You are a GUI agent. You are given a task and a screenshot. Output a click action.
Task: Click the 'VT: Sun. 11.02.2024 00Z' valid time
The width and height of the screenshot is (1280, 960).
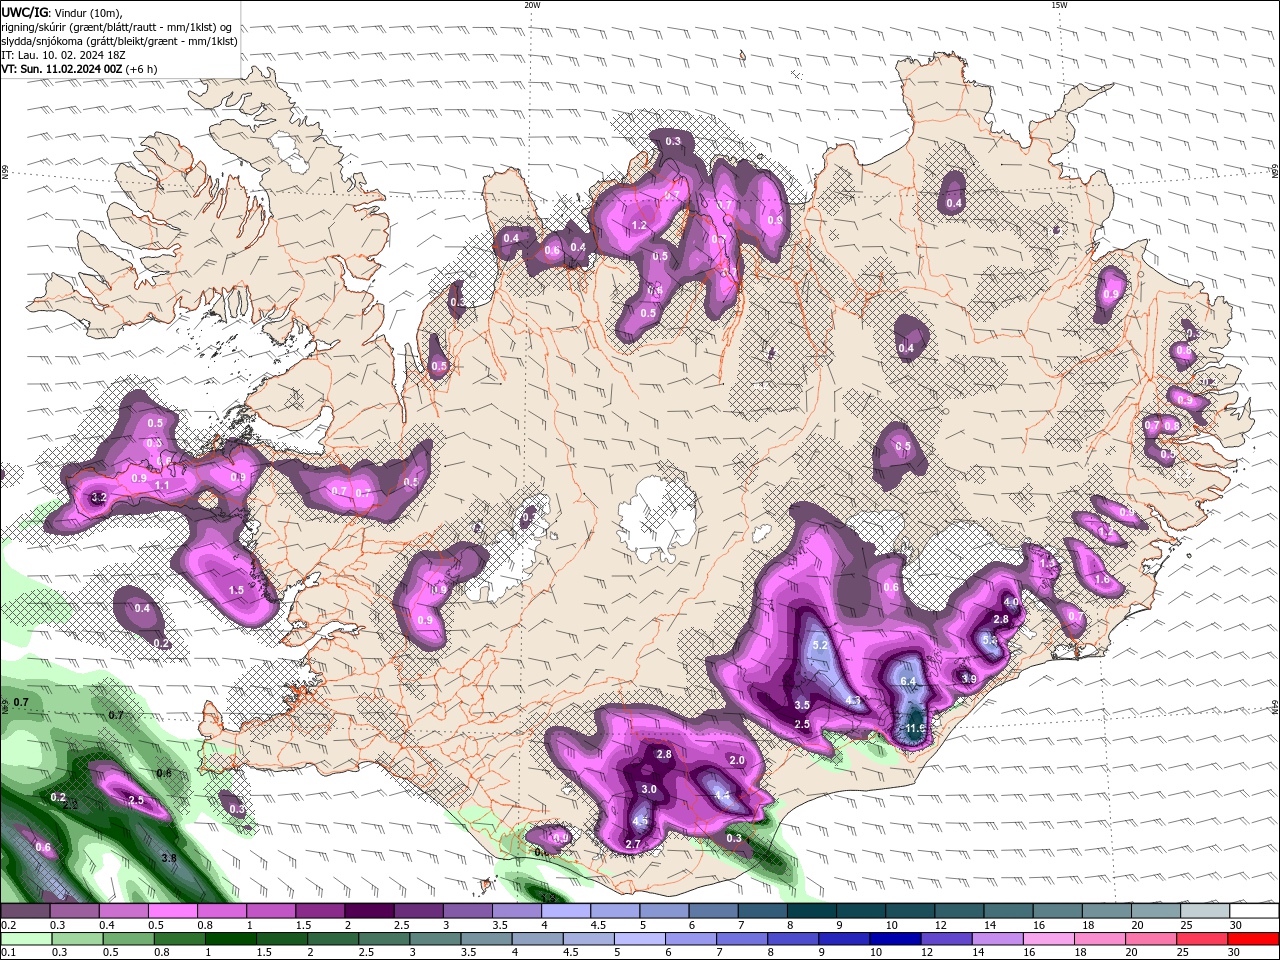tap(62, 69)
